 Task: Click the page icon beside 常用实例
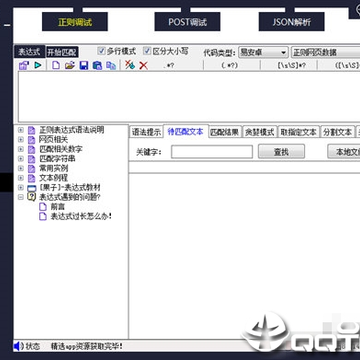click(31, 168)
